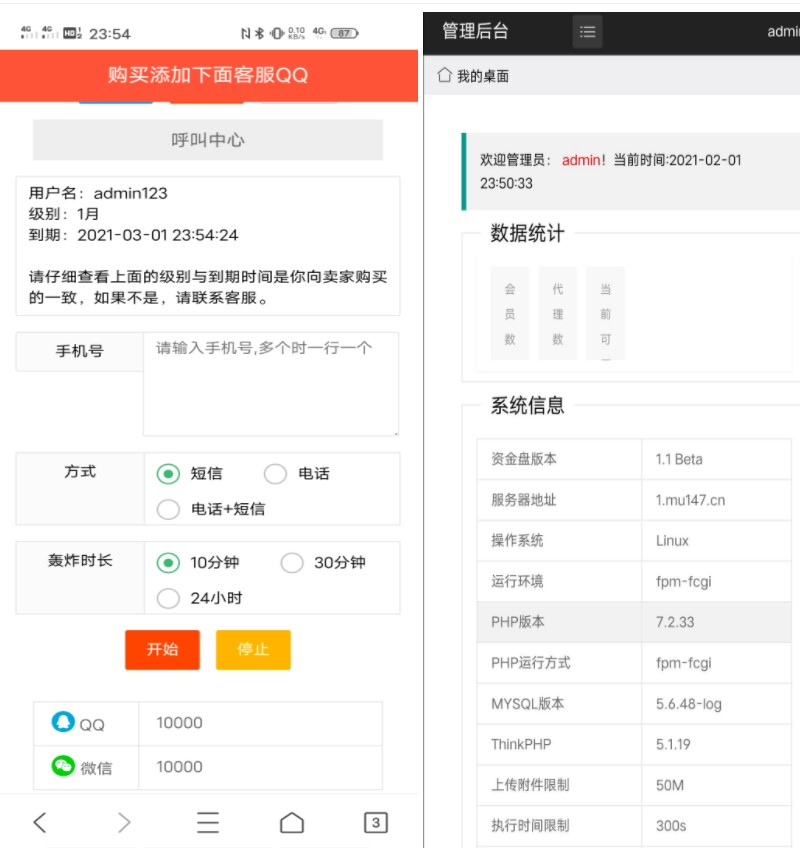Select 30分钟 as the duration

click(292, 563)
